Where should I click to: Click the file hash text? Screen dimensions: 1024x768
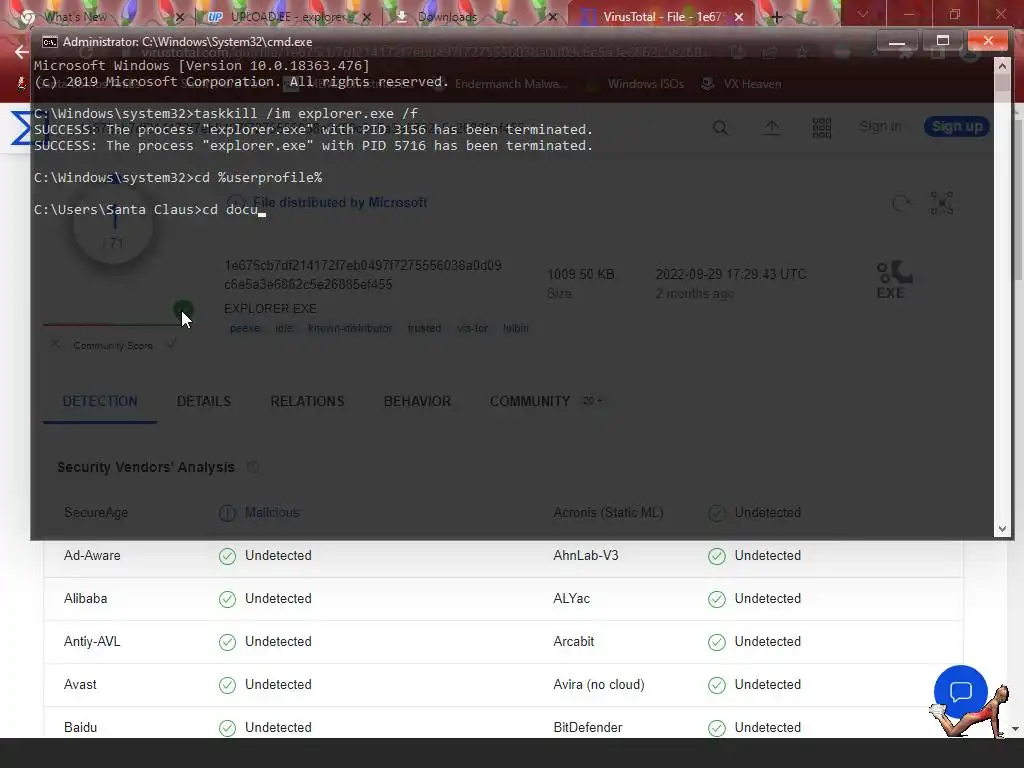362,275
